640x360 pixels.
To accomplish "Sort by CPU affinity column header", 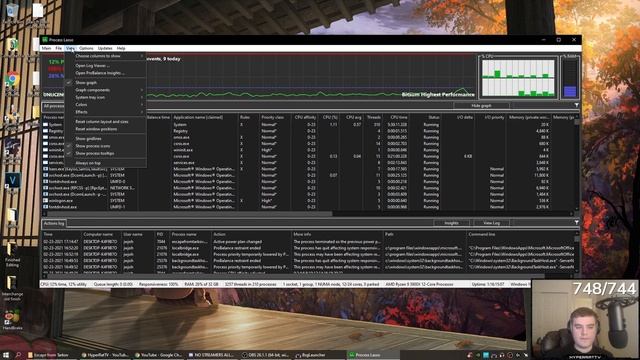I will click(x=304, y=117).
